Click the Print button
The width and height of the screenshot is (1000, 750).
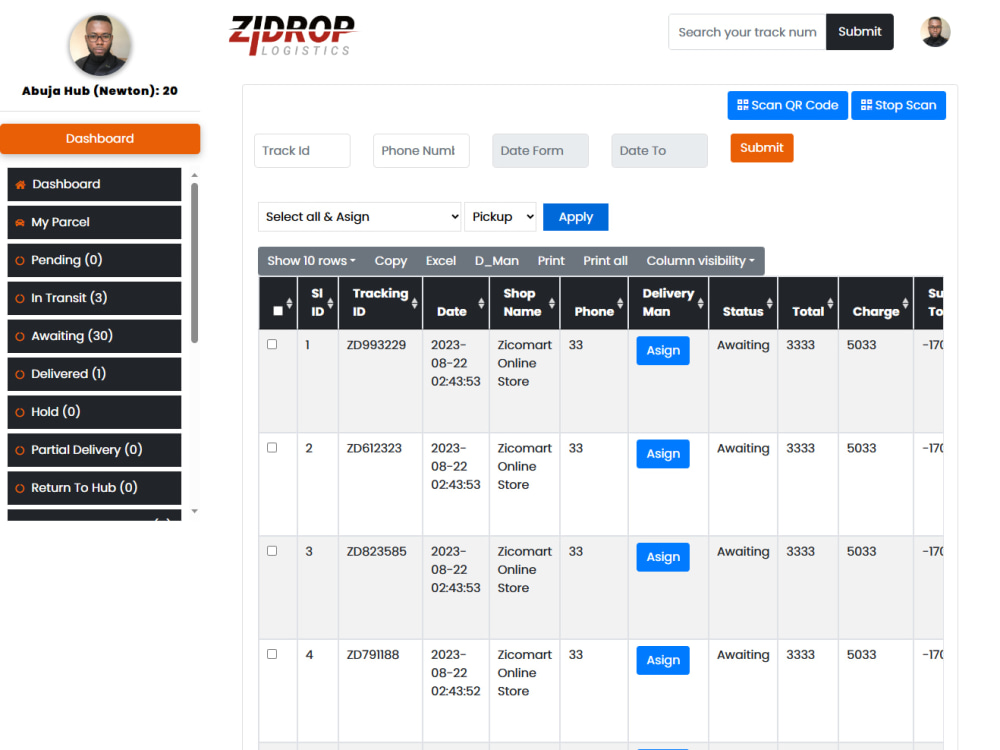[x=551, y=261]
